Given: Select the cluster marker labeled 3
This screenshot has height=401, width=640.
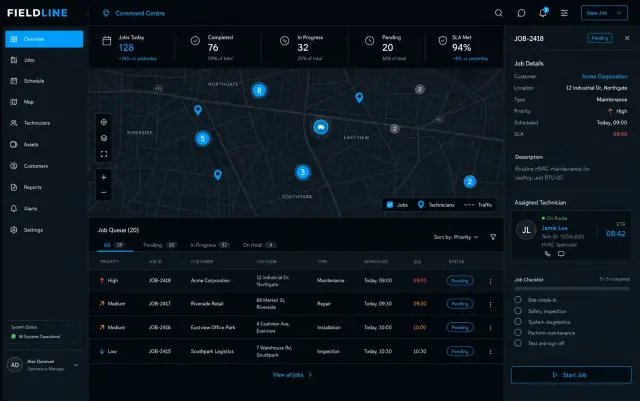Looking at the screenshot, I should click(302, 172).
